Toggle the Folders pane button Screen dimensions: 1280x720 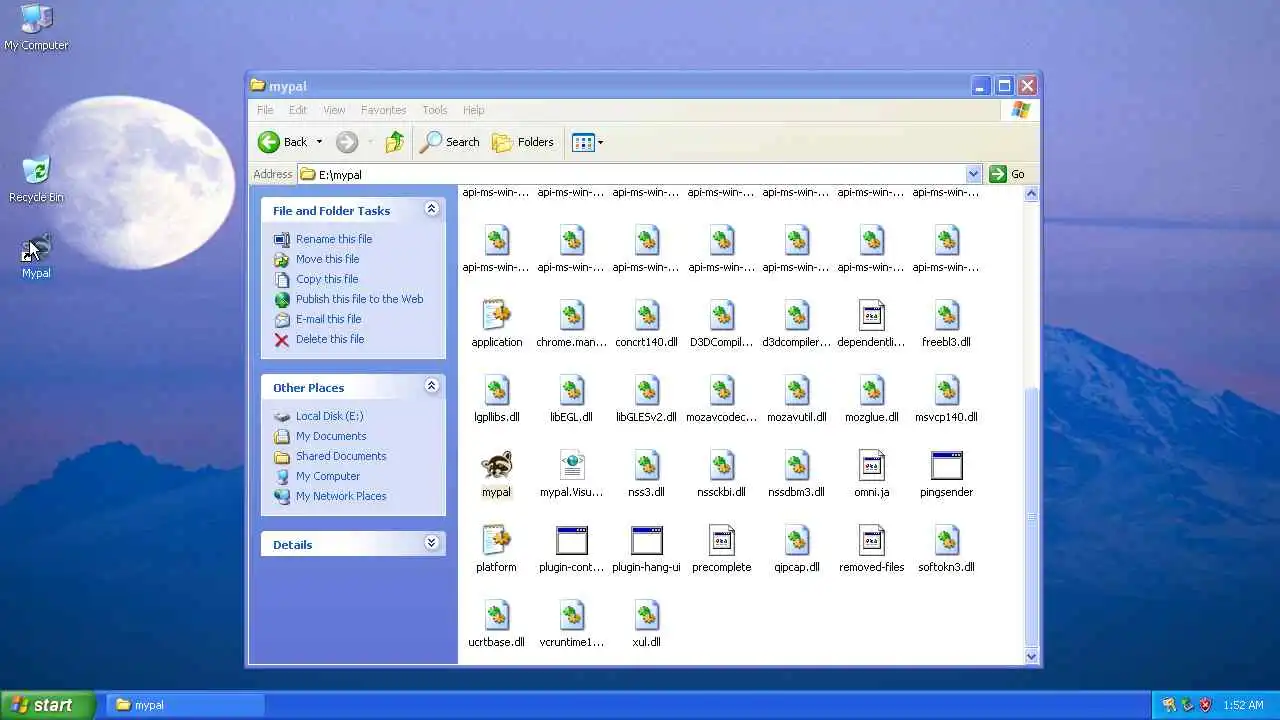(x=523, y=142)
